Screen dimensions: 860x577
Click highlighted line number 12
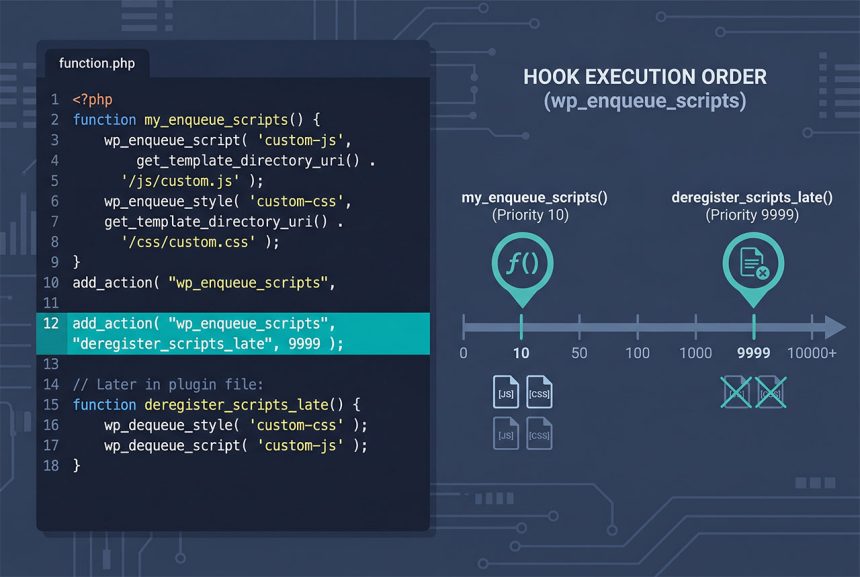pyautogui.click(x=51, y=323)
